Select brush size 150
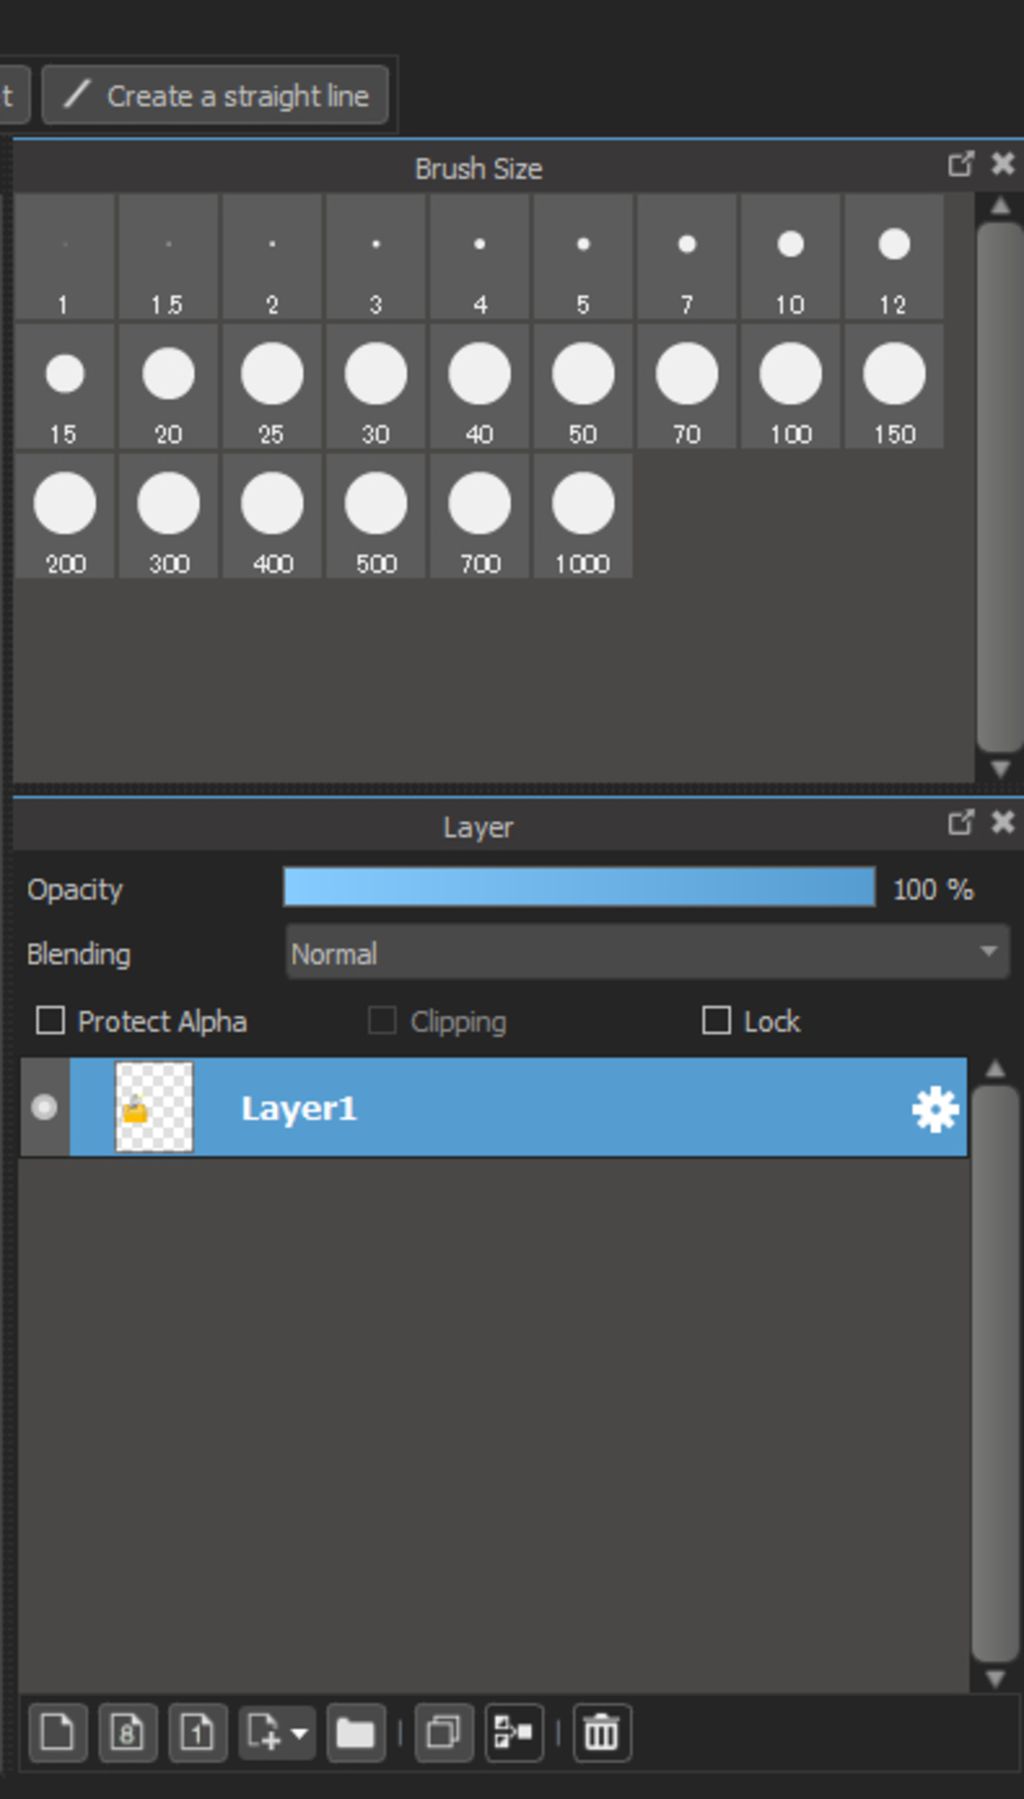Image resolution: width=1024 pixels, height=1799 pixels. click(894, 387)
